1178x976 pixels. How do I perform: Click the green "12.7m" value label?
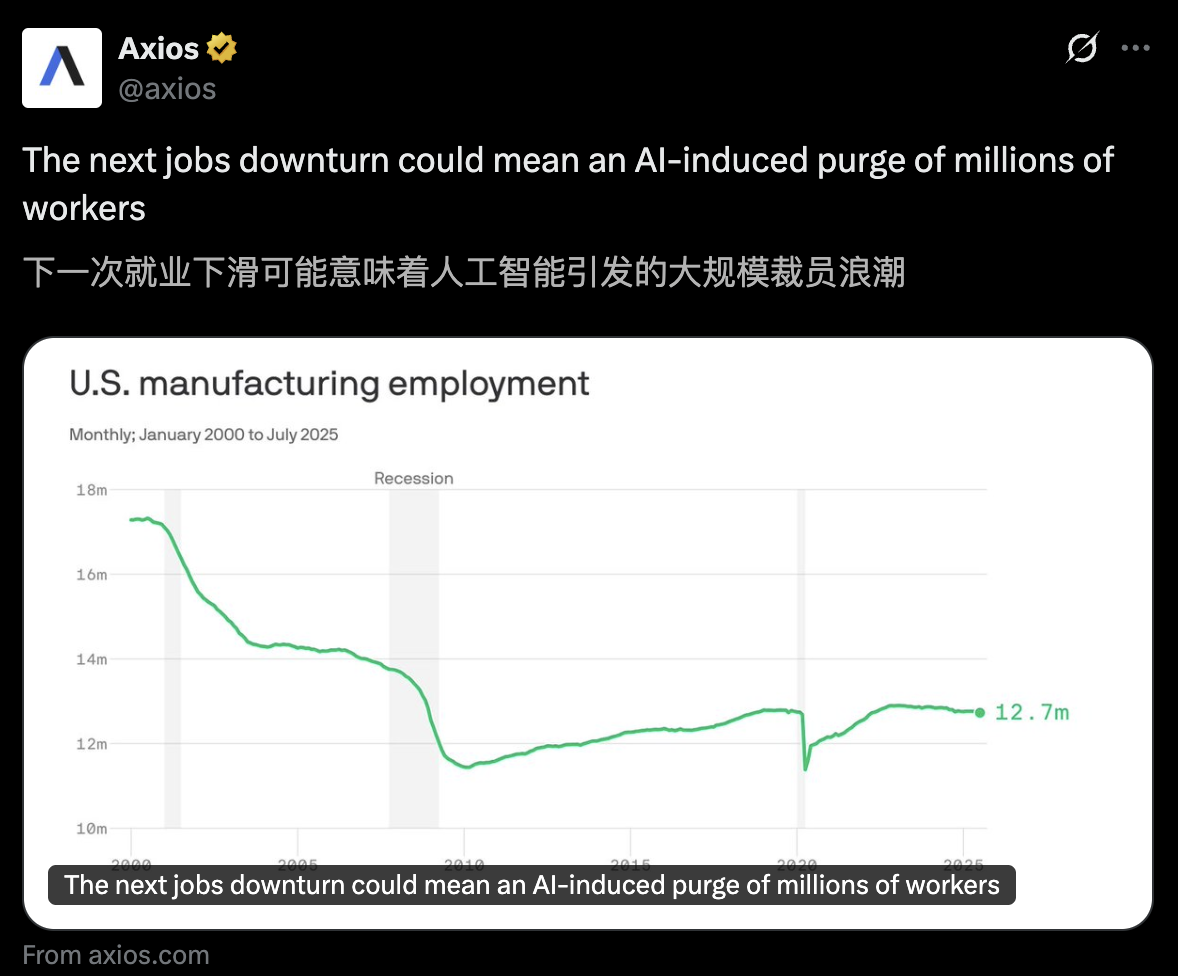coord(1031,712)
